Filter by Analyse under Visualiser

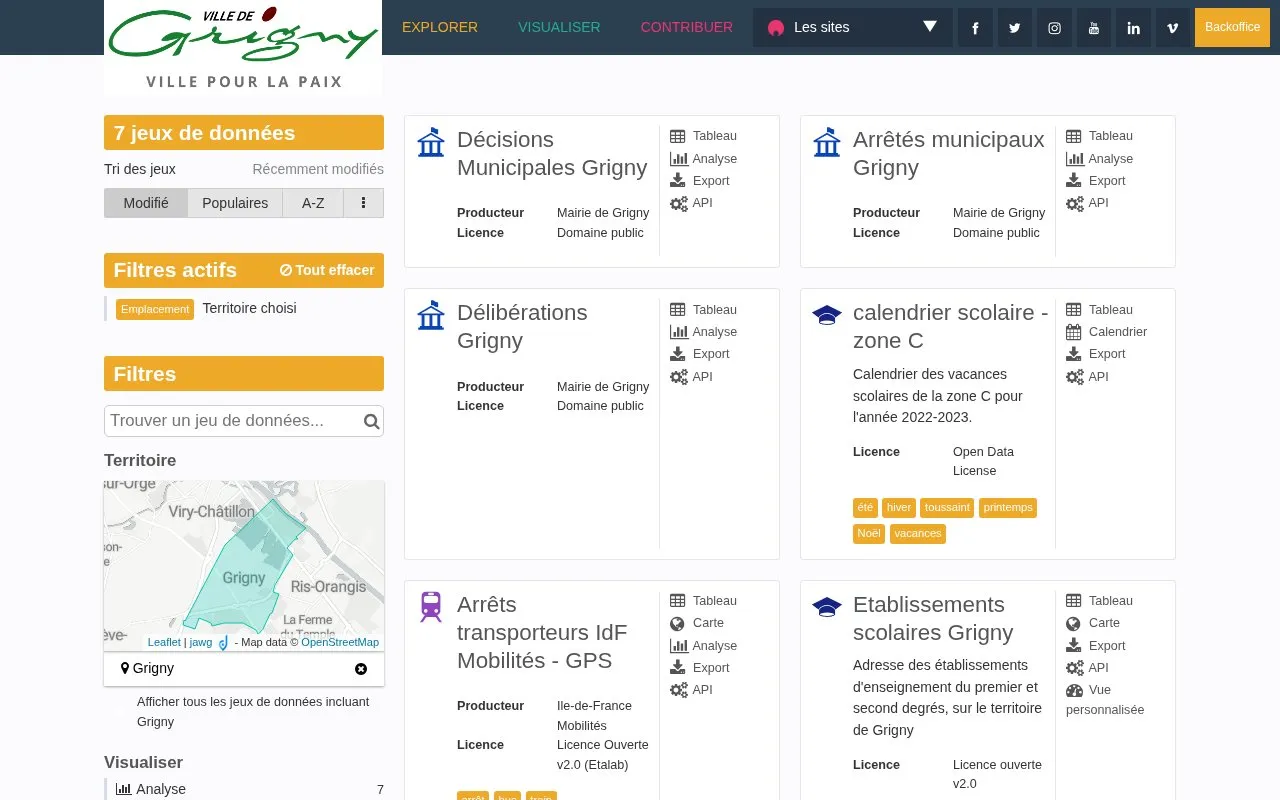pos(244,789)
